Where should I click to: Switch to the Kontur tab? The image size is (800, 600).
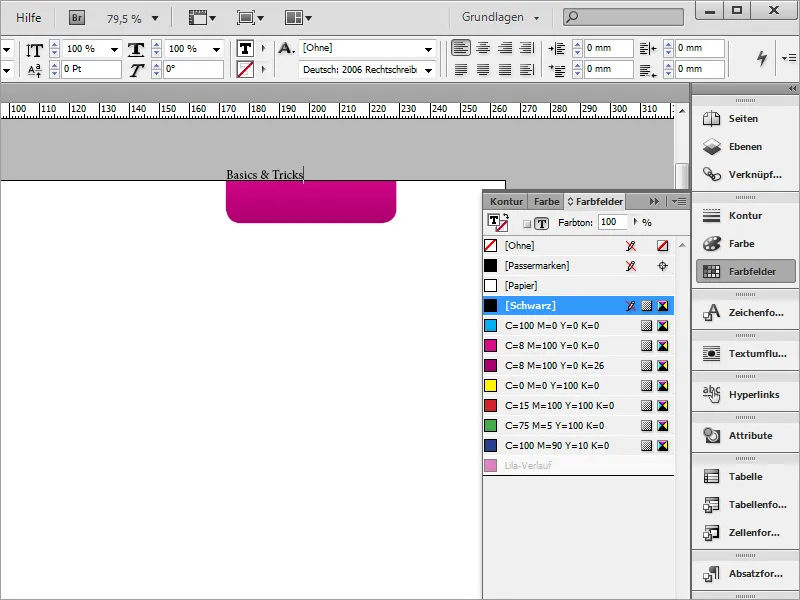pos(506,202)
